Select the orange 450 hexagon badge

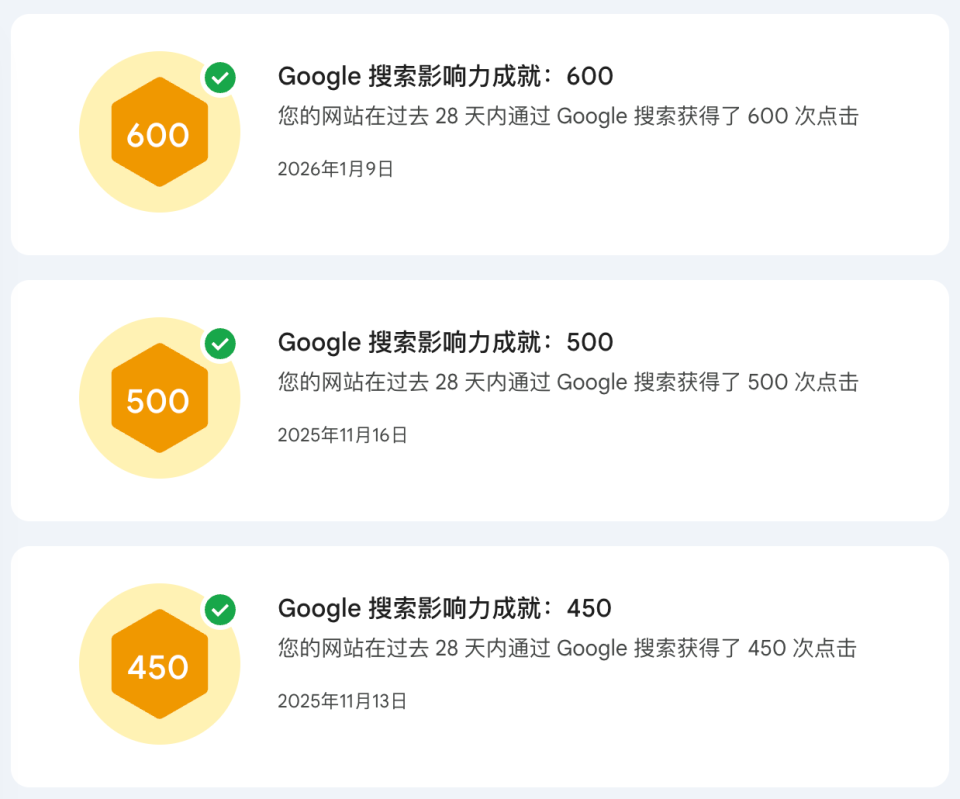[159, 664]
